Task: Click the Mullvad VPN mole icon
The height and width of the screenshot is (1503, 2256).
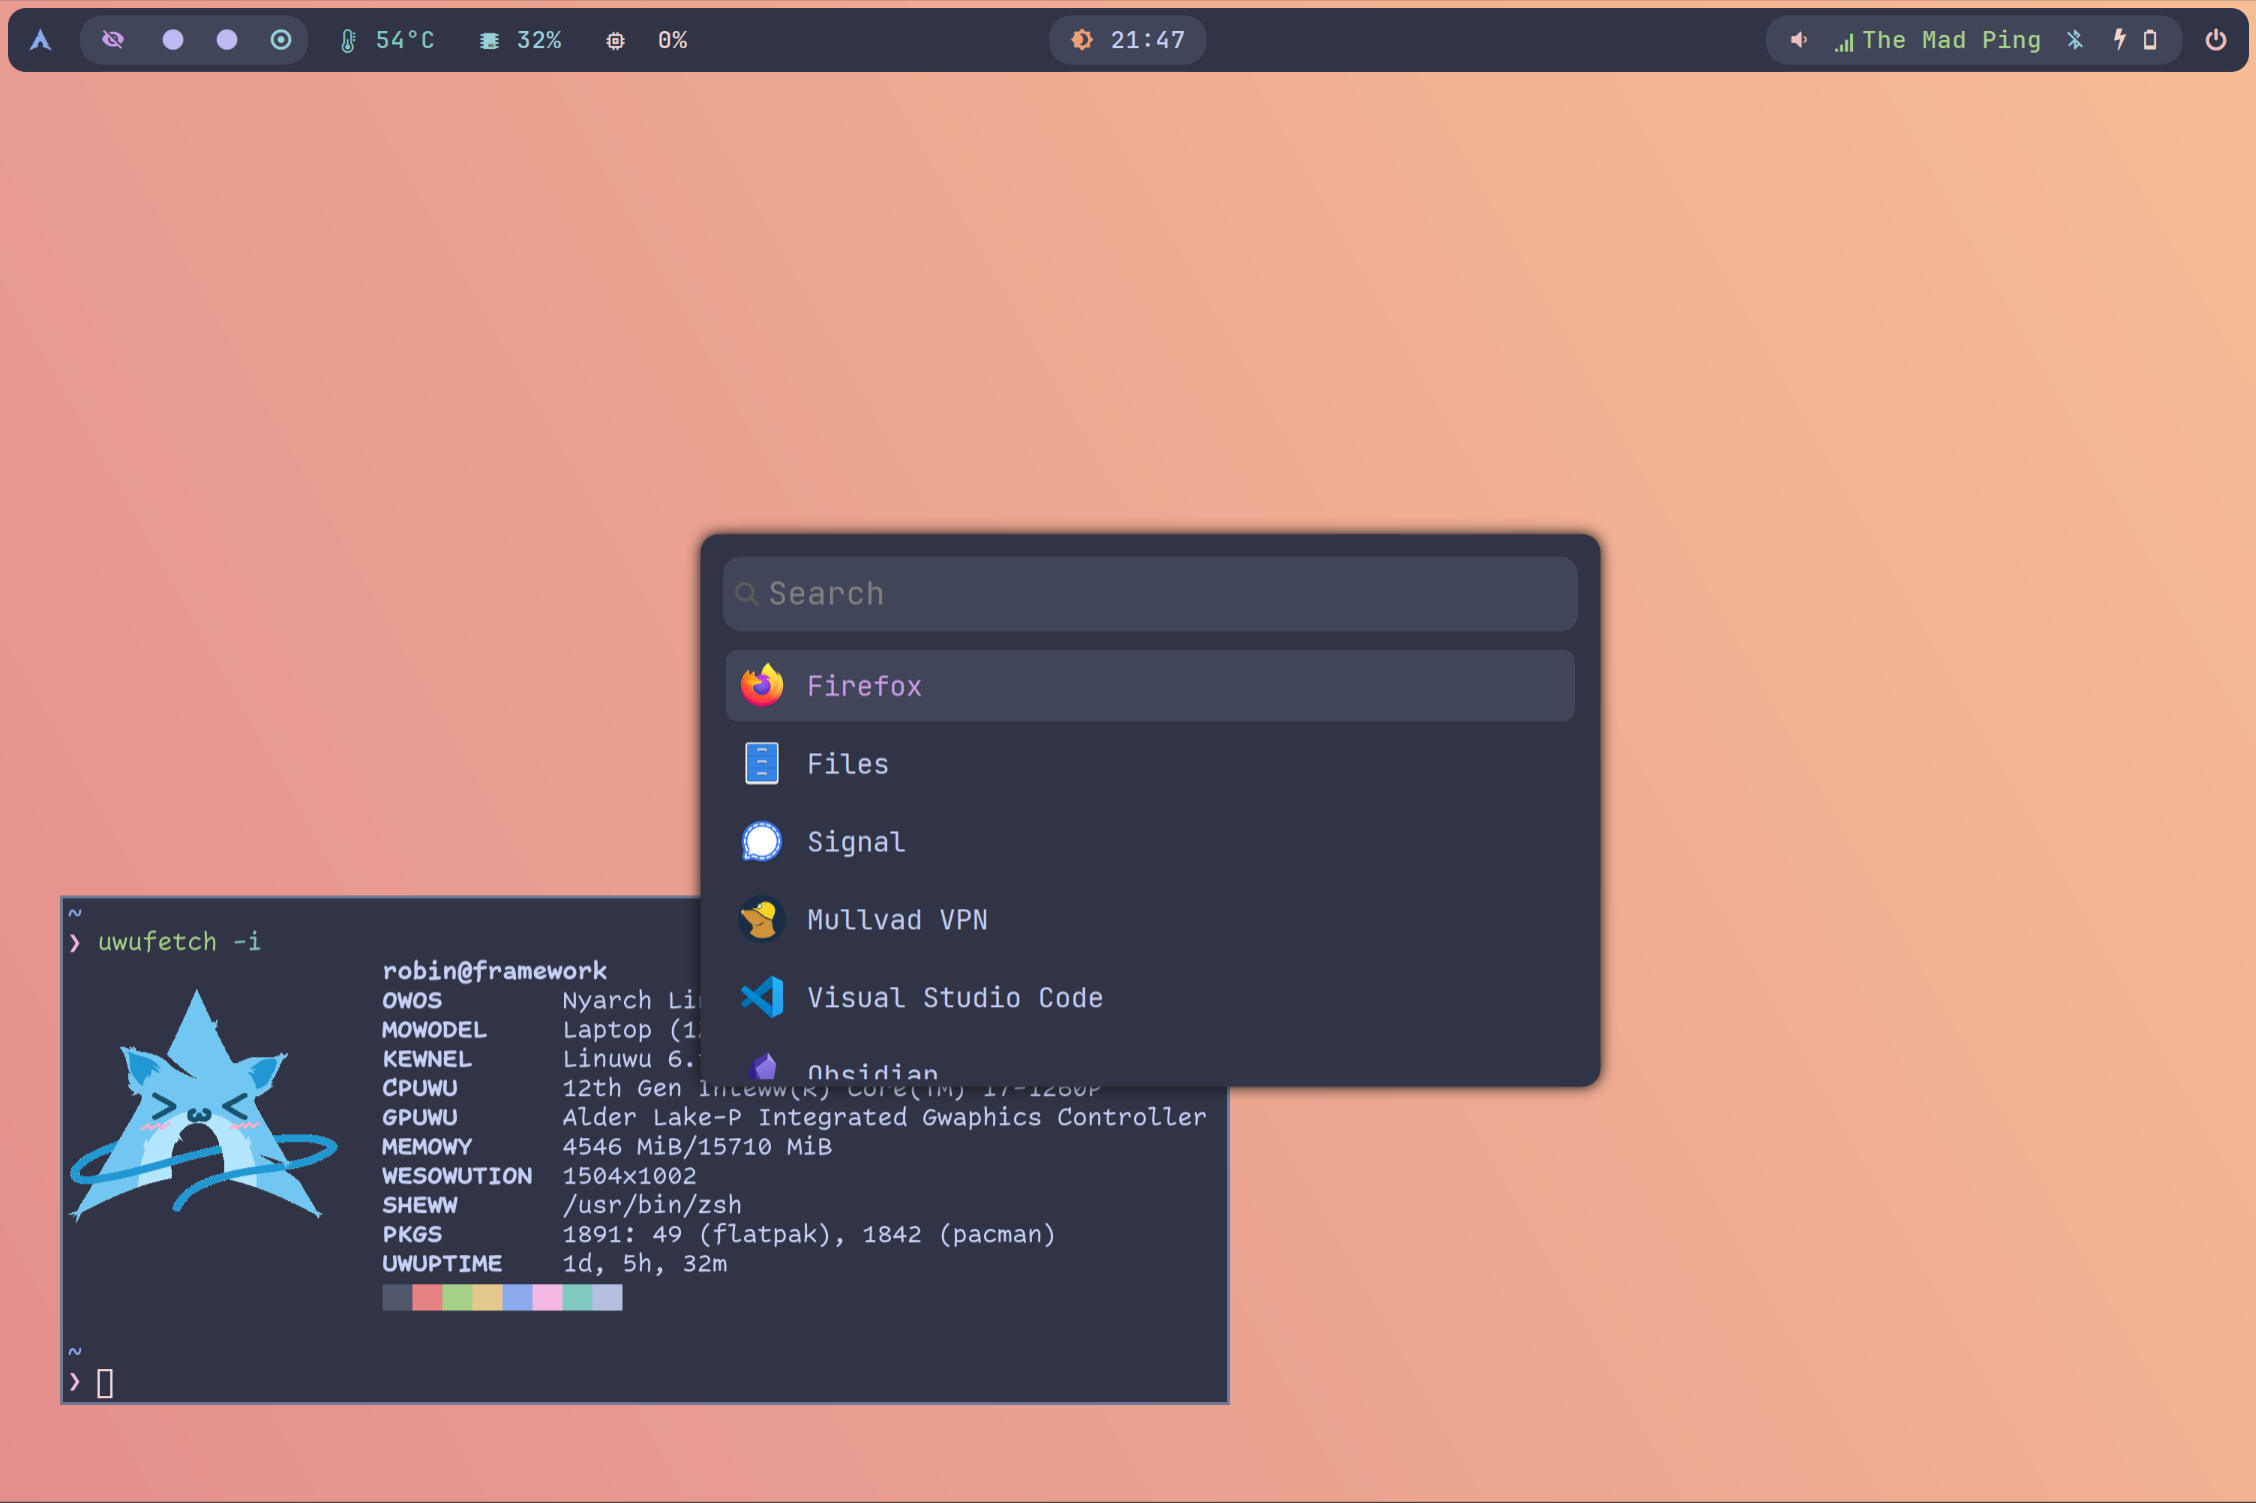Action: tap(762, 920)
